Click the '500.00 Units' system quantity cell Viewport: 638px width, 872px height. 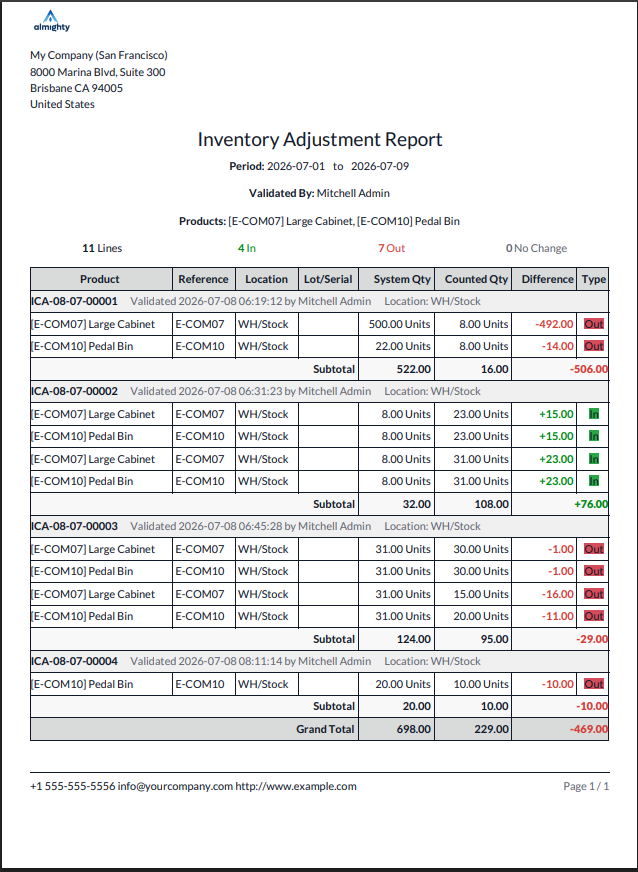click(x=399, y=324)
